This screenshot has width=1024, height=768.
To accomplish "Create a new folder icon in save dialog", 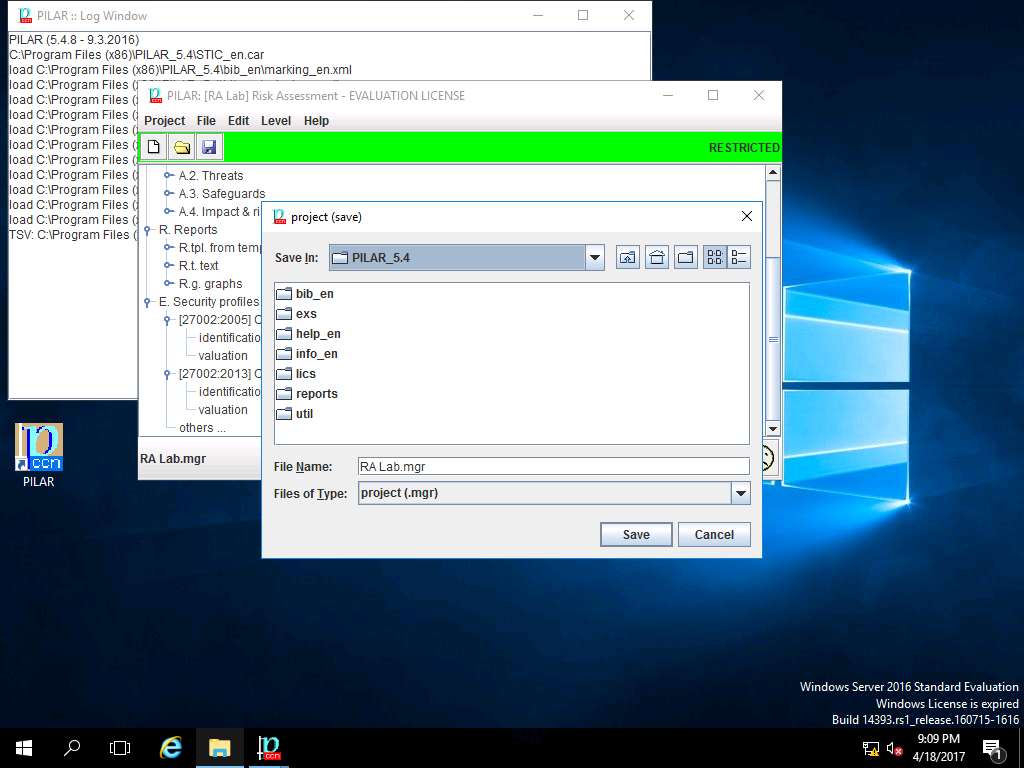I will click(685, 257).
